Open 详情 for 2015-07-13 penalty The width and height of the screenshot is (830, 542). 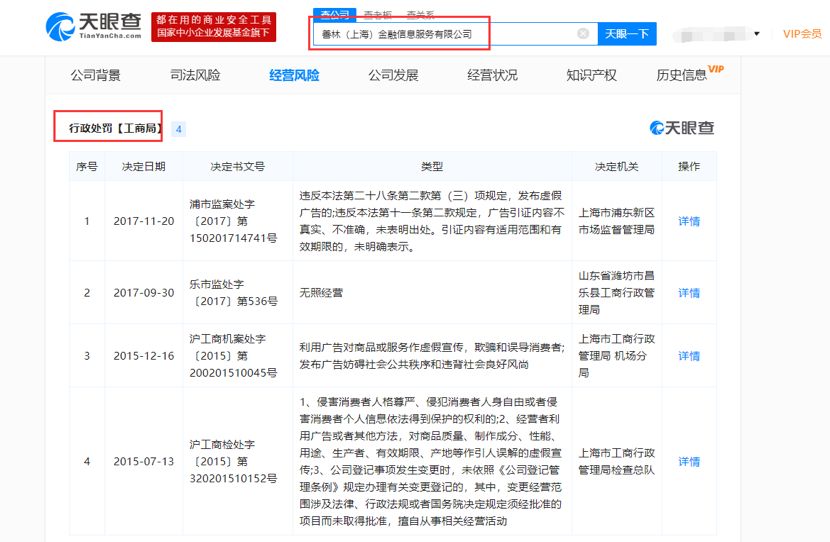click(x=689, y=462)
